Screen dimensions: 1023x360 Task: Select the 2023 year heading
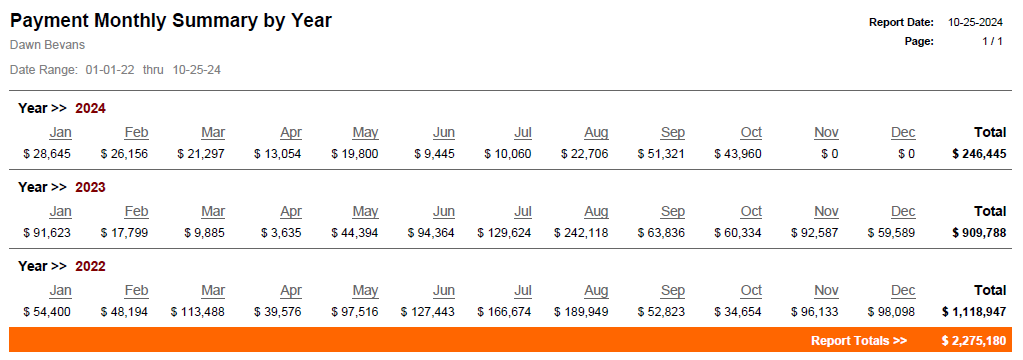pyautogui.click(x=90, y=187)
